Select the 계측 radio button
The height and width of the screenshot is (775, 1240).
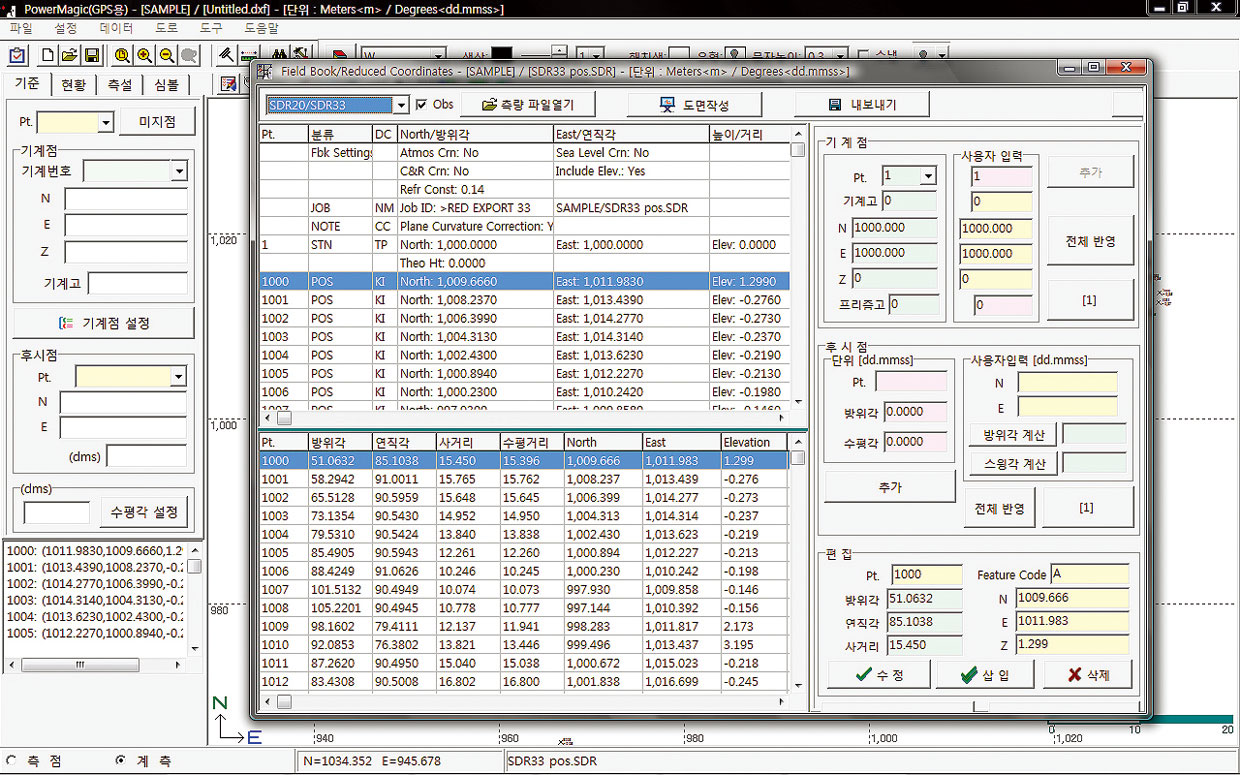point(120,760)
